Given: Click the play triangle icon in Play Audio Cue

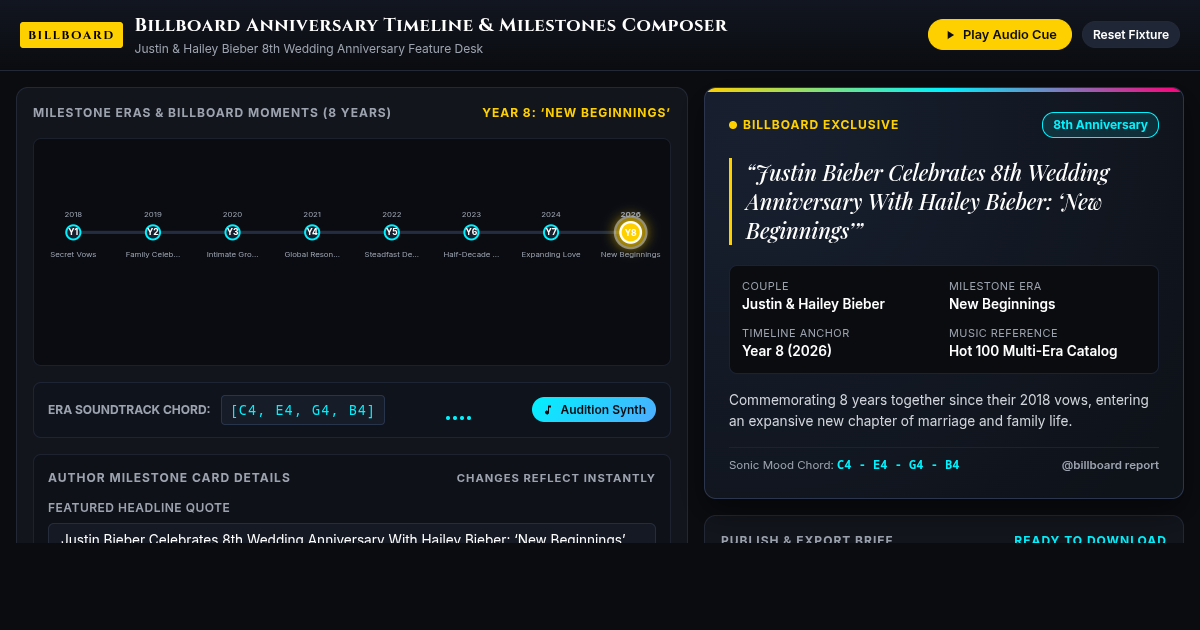Looking at the screenshot, I should pos(950,35).
